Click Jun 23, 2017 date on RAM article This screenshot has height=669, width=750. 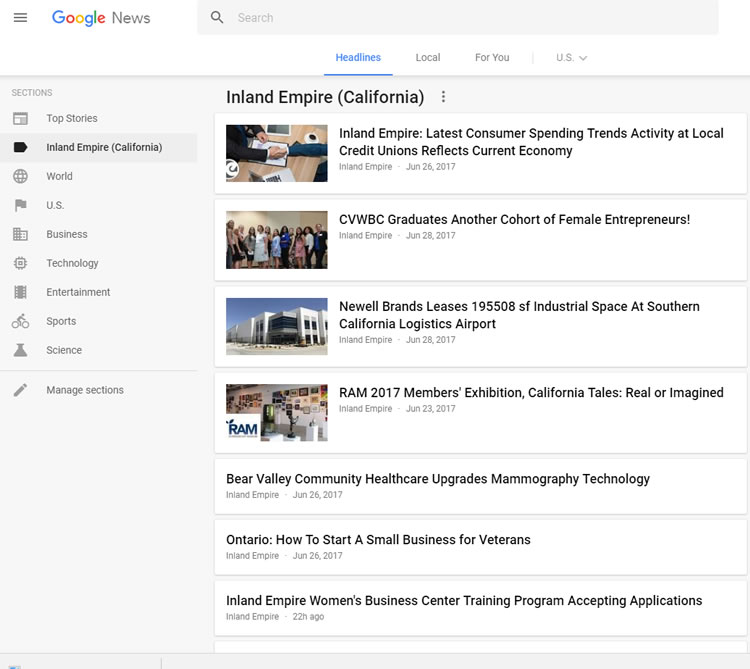tap(430, 408)
